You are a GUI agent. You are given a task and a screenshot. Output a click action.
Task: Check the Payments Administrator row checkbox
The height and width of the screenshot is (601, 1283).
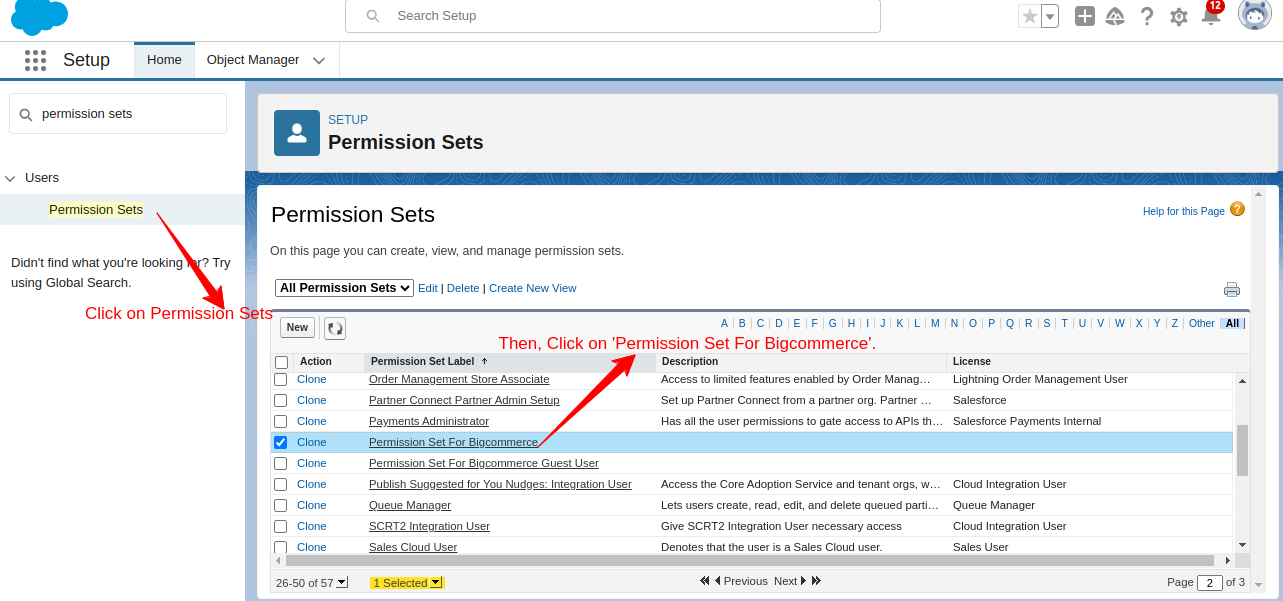pos(281,422)
